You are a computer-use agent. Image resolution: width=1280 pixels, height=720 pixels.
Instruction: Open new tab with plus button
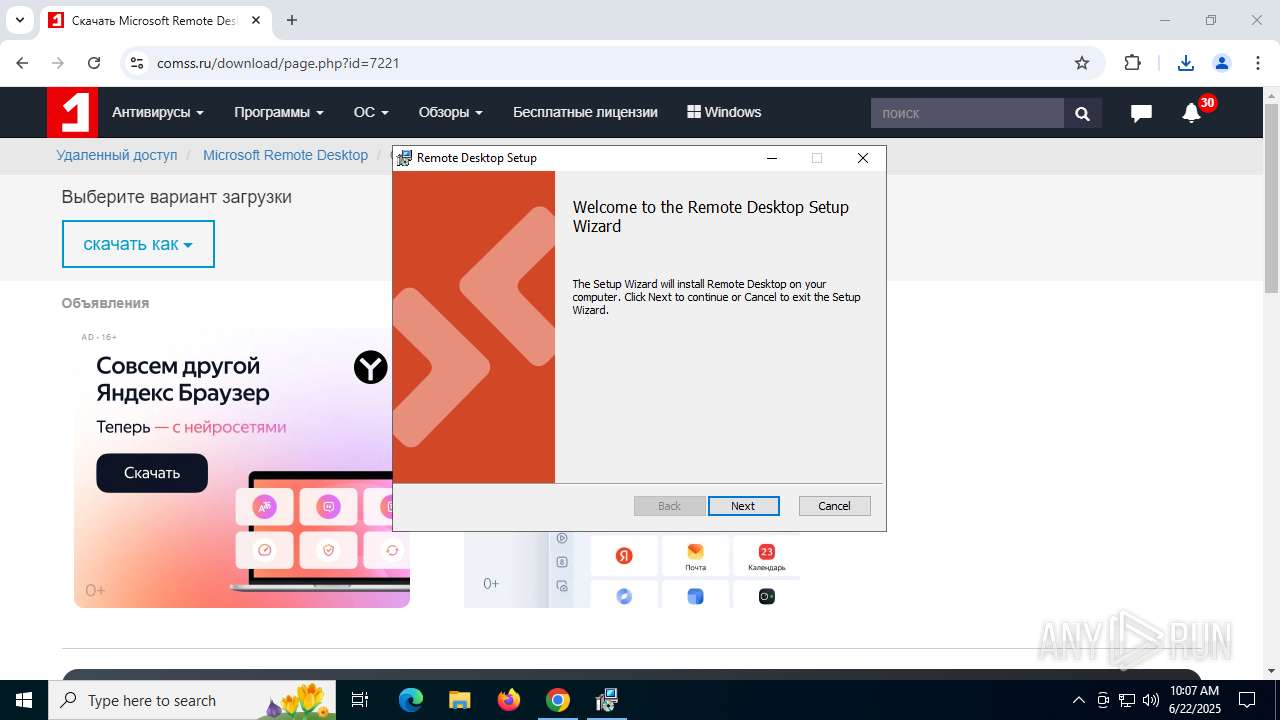click(292, 20)
